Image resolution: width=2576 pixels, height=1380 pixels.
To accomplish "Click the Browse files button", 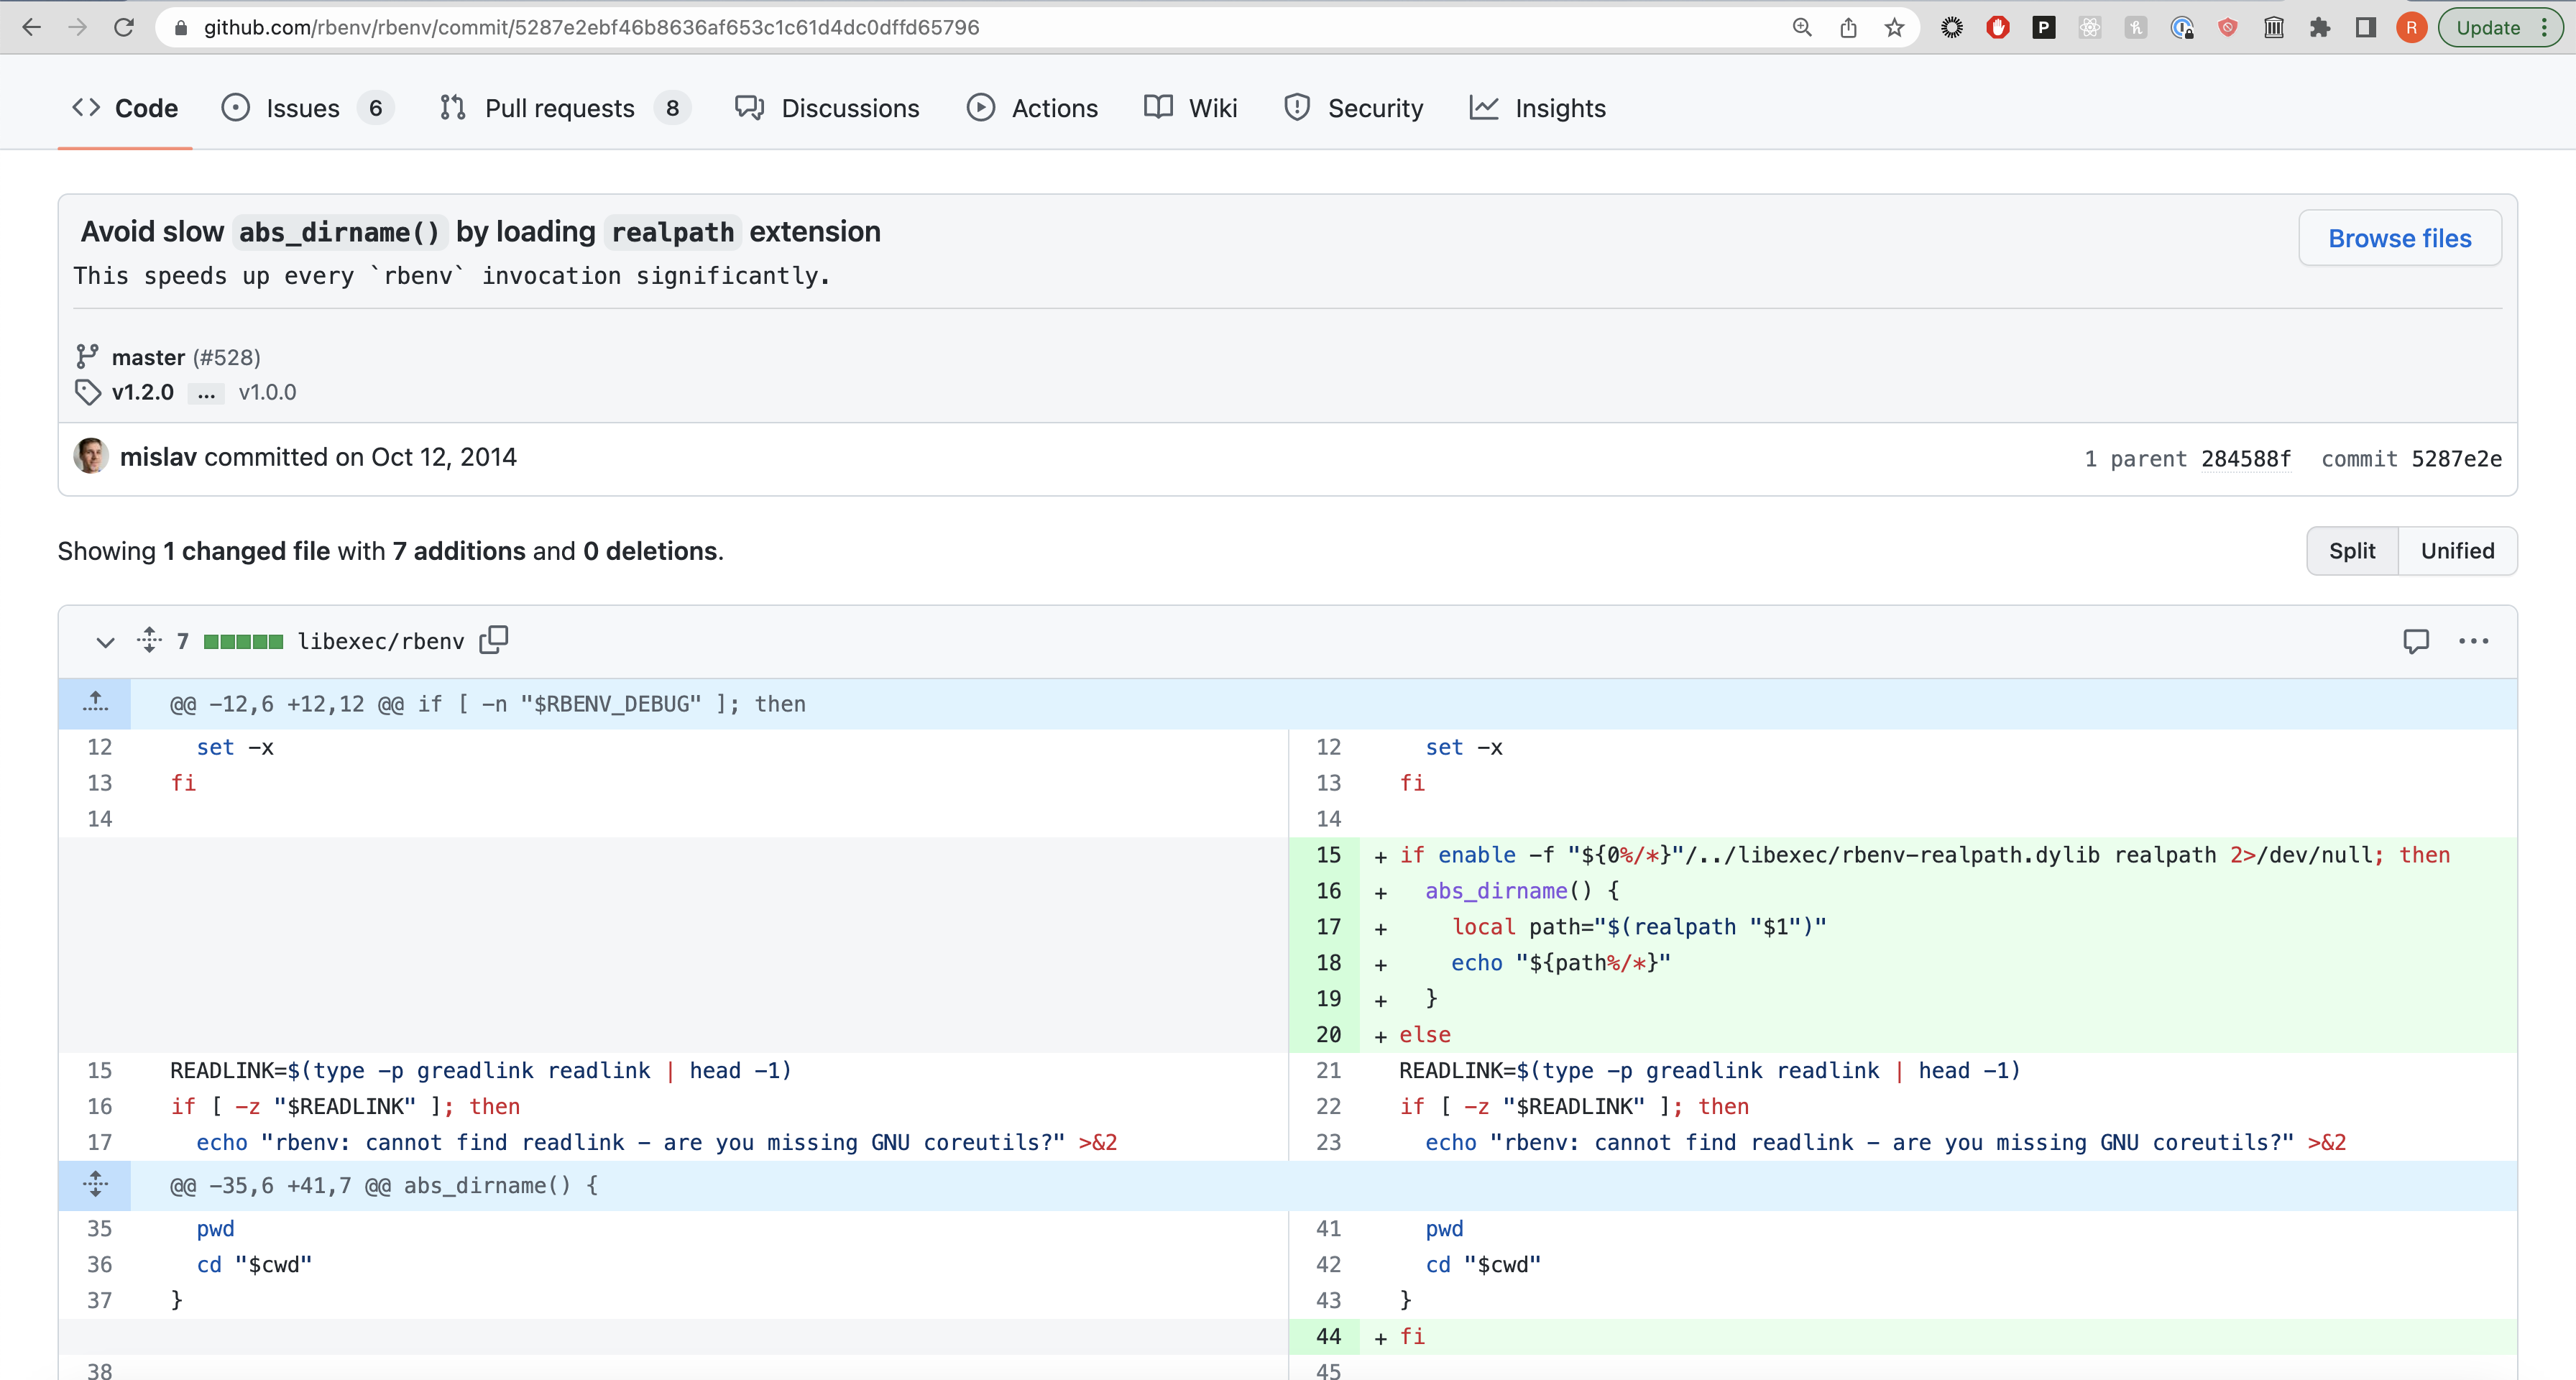I will 2400,238.
